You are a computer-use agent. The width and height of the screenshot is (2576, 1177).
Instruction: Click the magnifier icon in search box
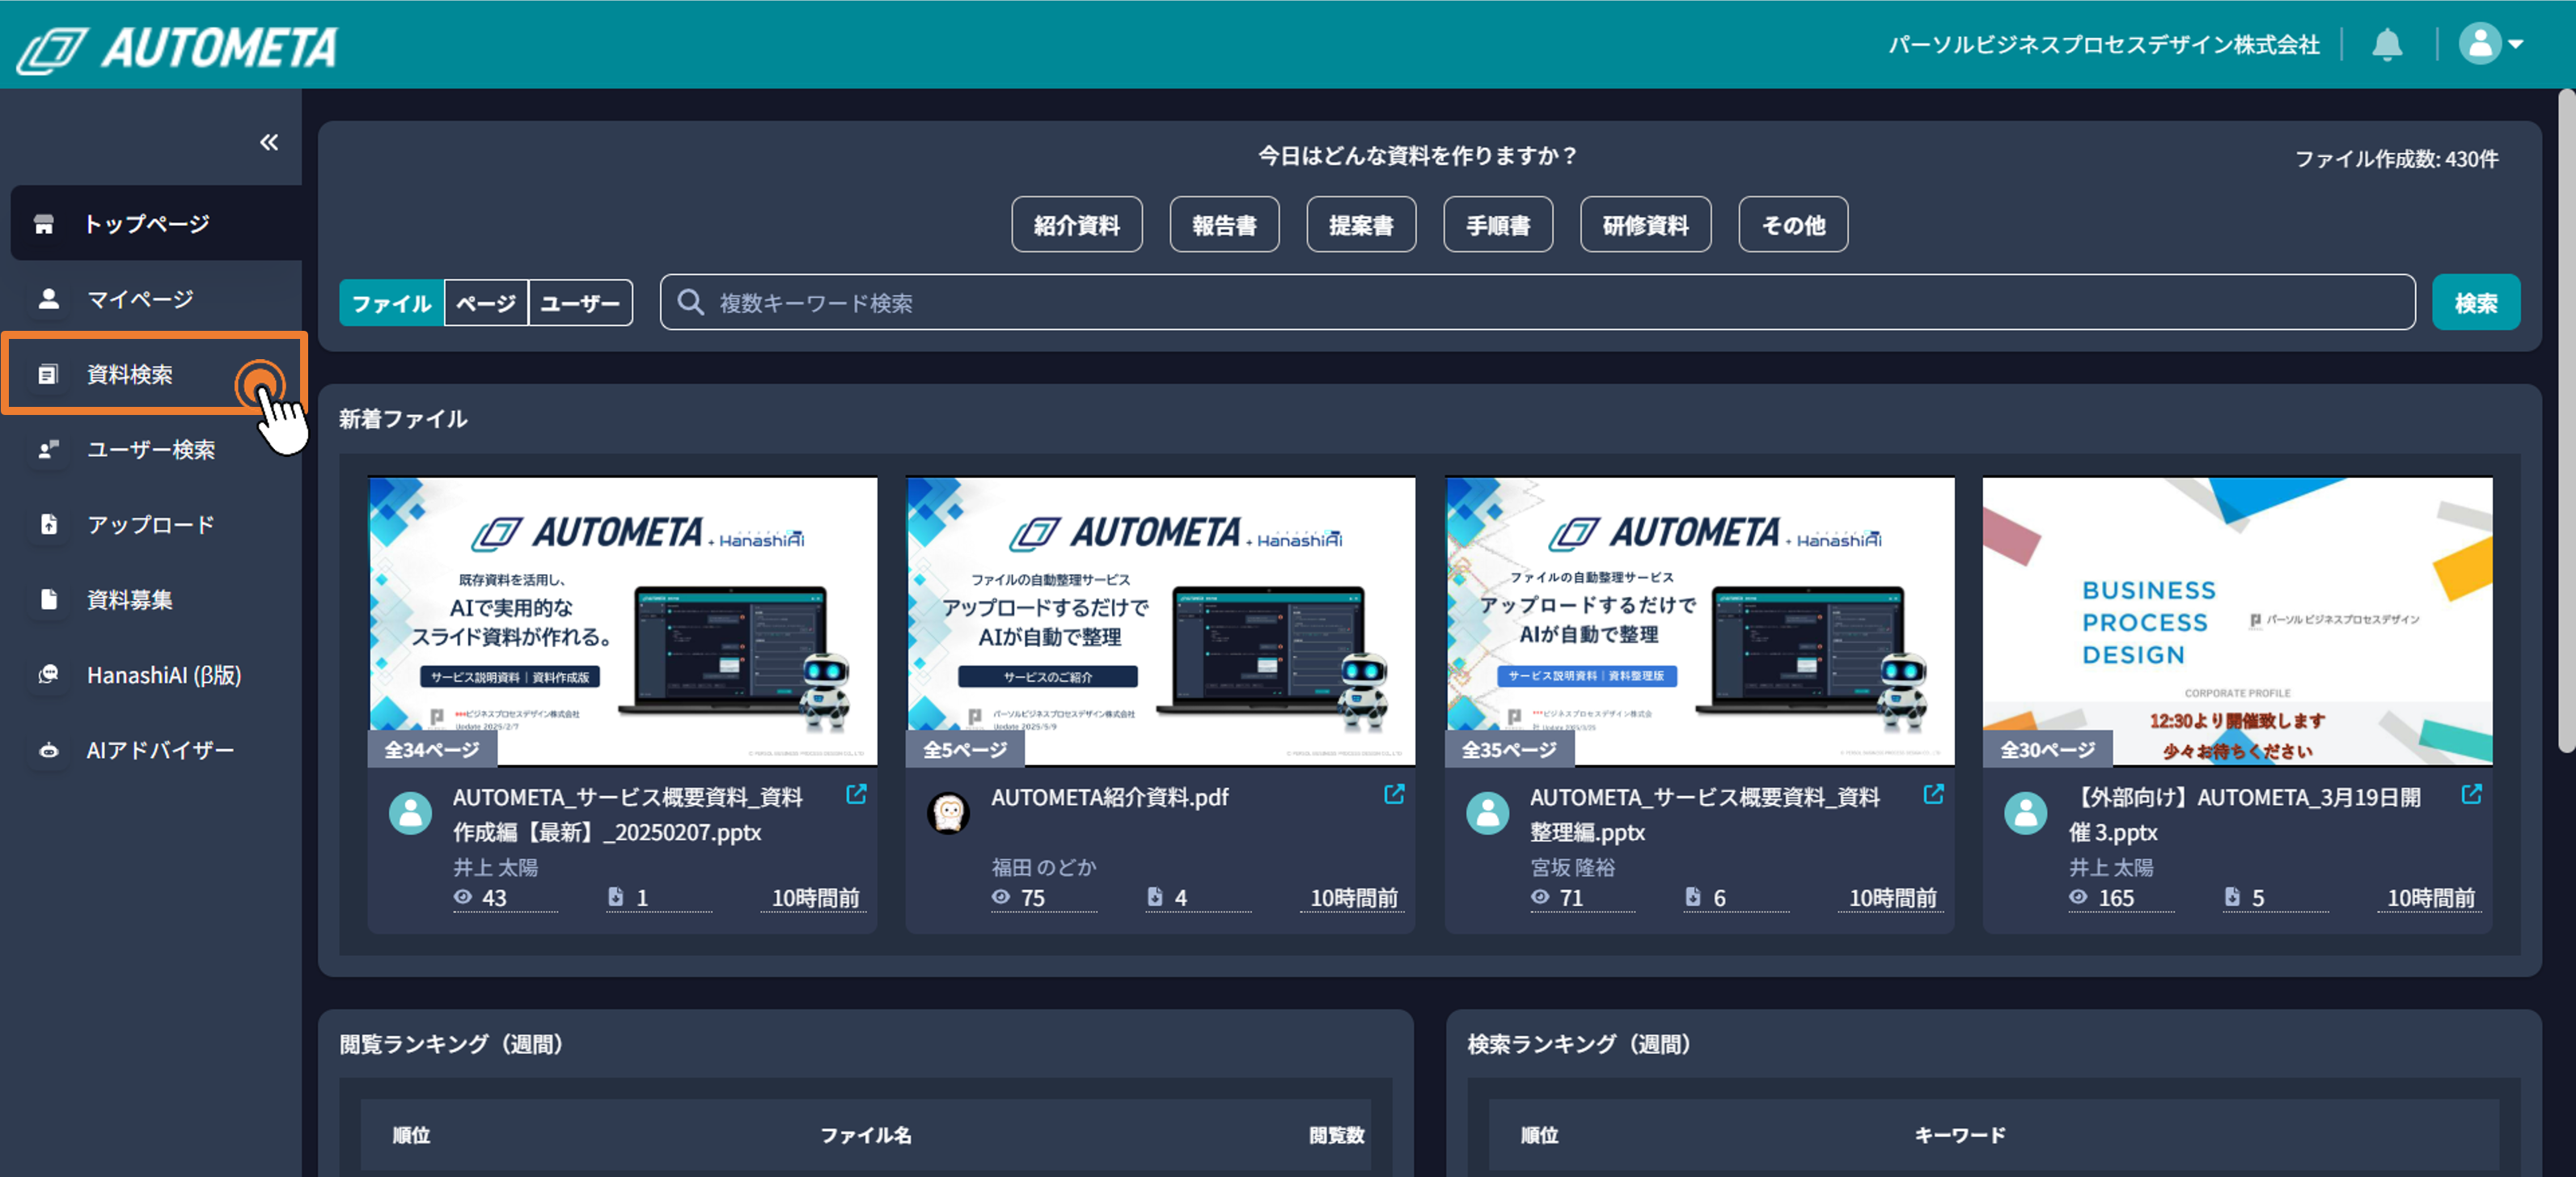(x=690, y=302)
